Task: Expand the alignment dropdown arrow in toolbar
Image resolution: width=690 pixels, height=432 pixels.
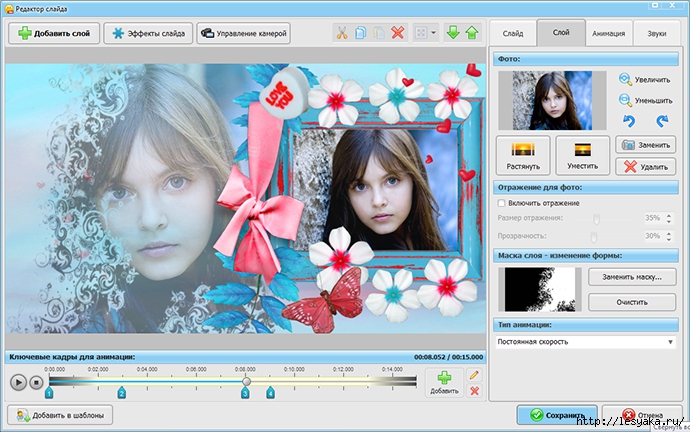Action: (433, 33)
